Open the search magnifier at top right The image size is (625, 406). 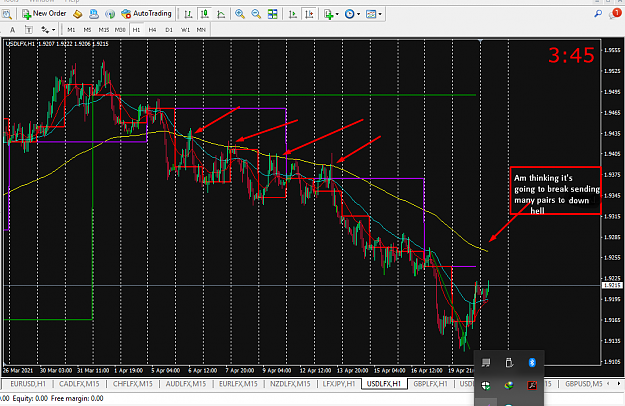(x=598, y=14)
